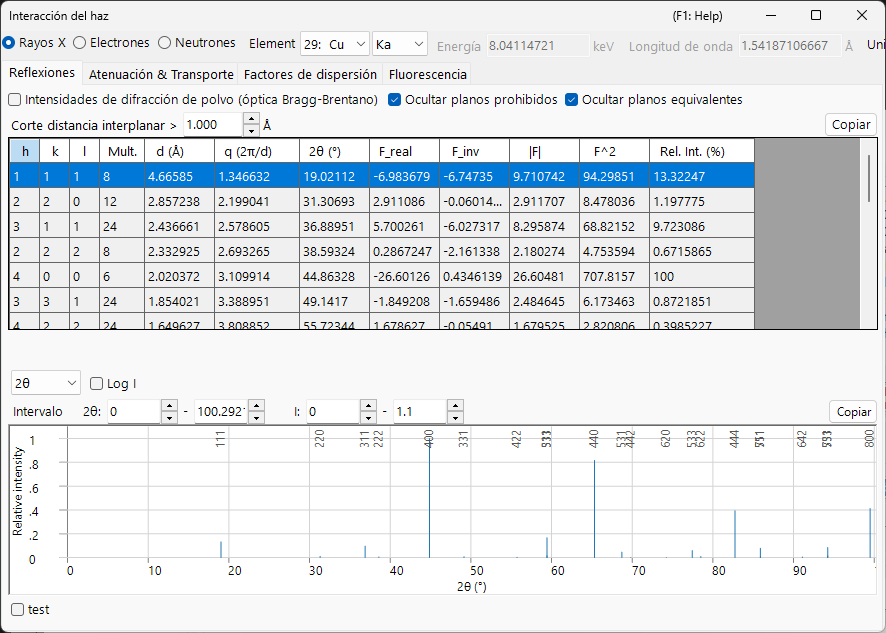Open the Element 29: Cu dropdown
The width and height of the screenshot is (886, 633).
pos(335,44)
